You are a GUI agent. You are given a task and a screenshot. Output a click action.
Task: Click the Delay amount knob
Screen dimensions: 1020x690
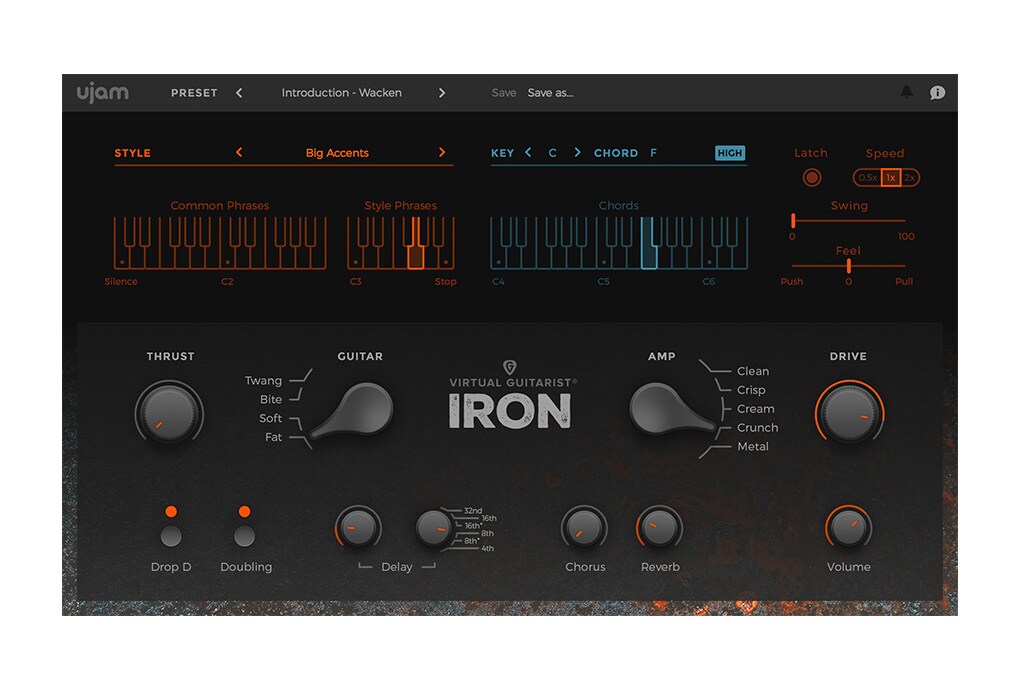tap(358, 527)
